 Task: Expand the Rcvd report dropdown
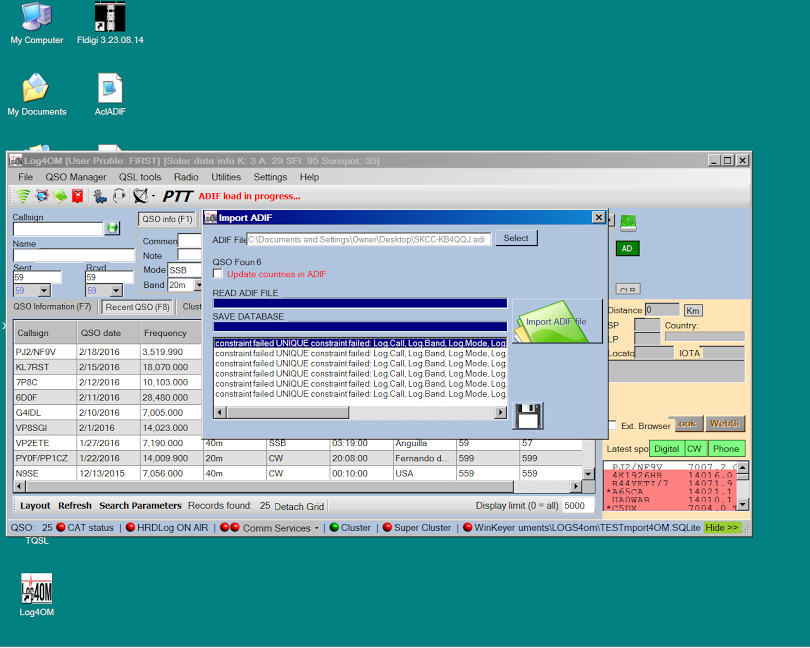coord(116,291)
